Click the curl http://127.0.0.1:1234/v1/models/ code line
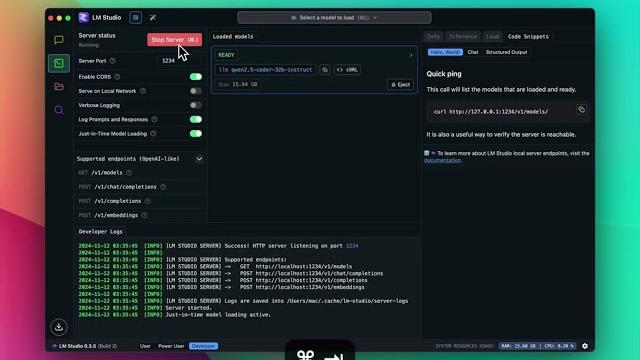 (491, 111)
